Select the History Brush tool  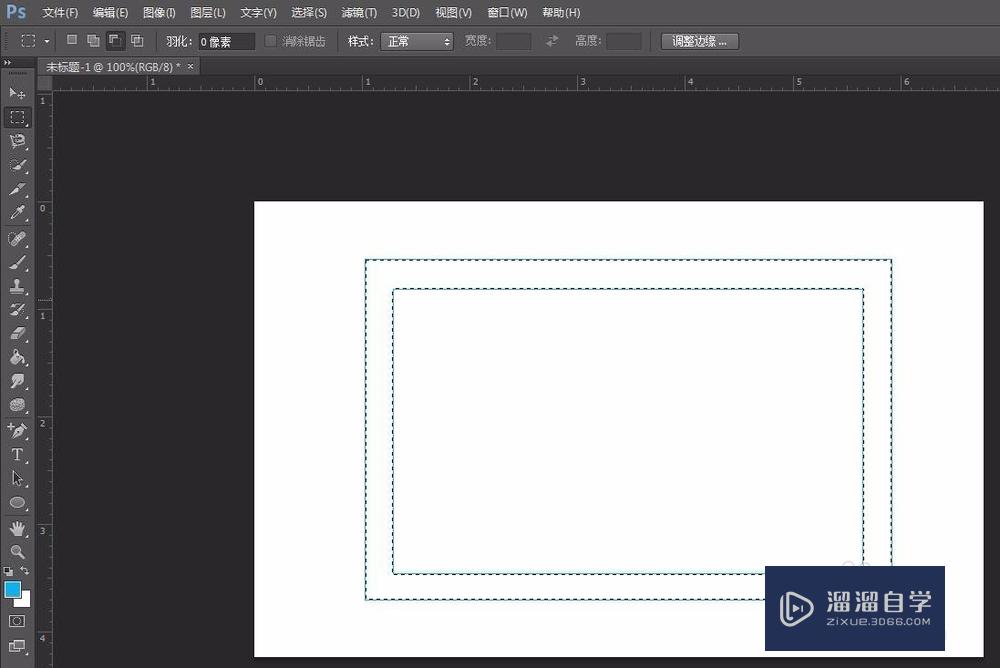(x=17, y=310)
